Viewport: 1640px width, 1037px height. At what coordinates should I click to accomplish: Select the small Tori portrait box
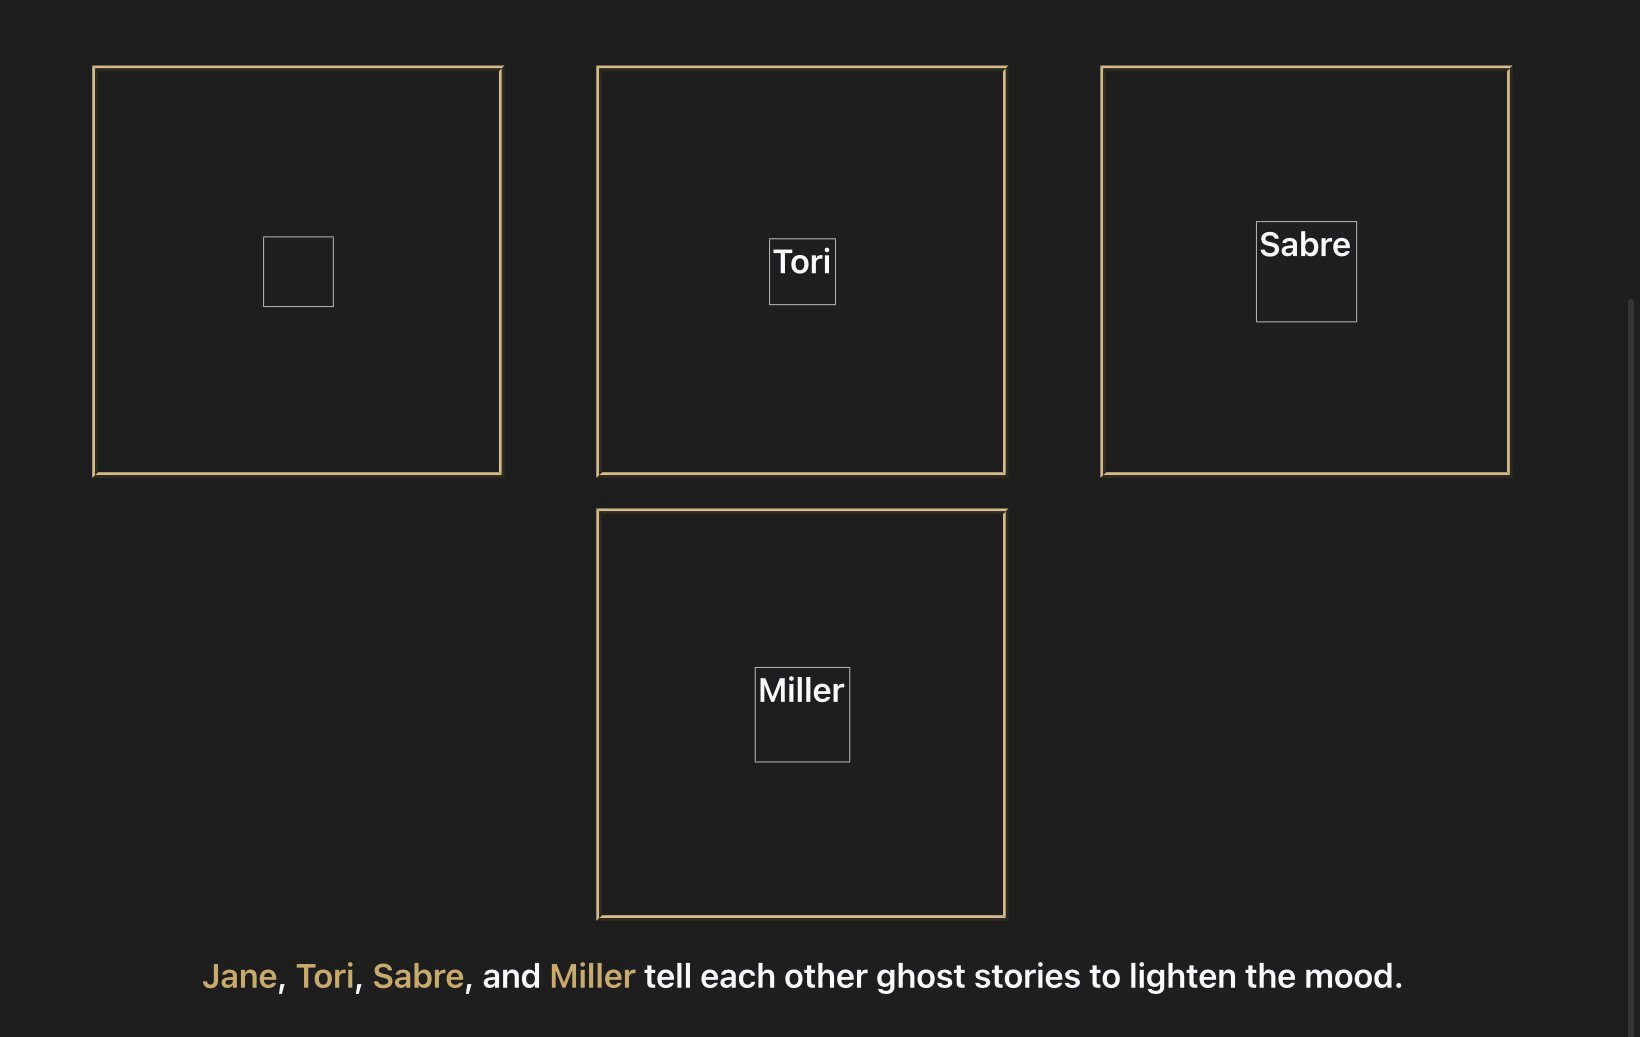(x=802, y=284)
